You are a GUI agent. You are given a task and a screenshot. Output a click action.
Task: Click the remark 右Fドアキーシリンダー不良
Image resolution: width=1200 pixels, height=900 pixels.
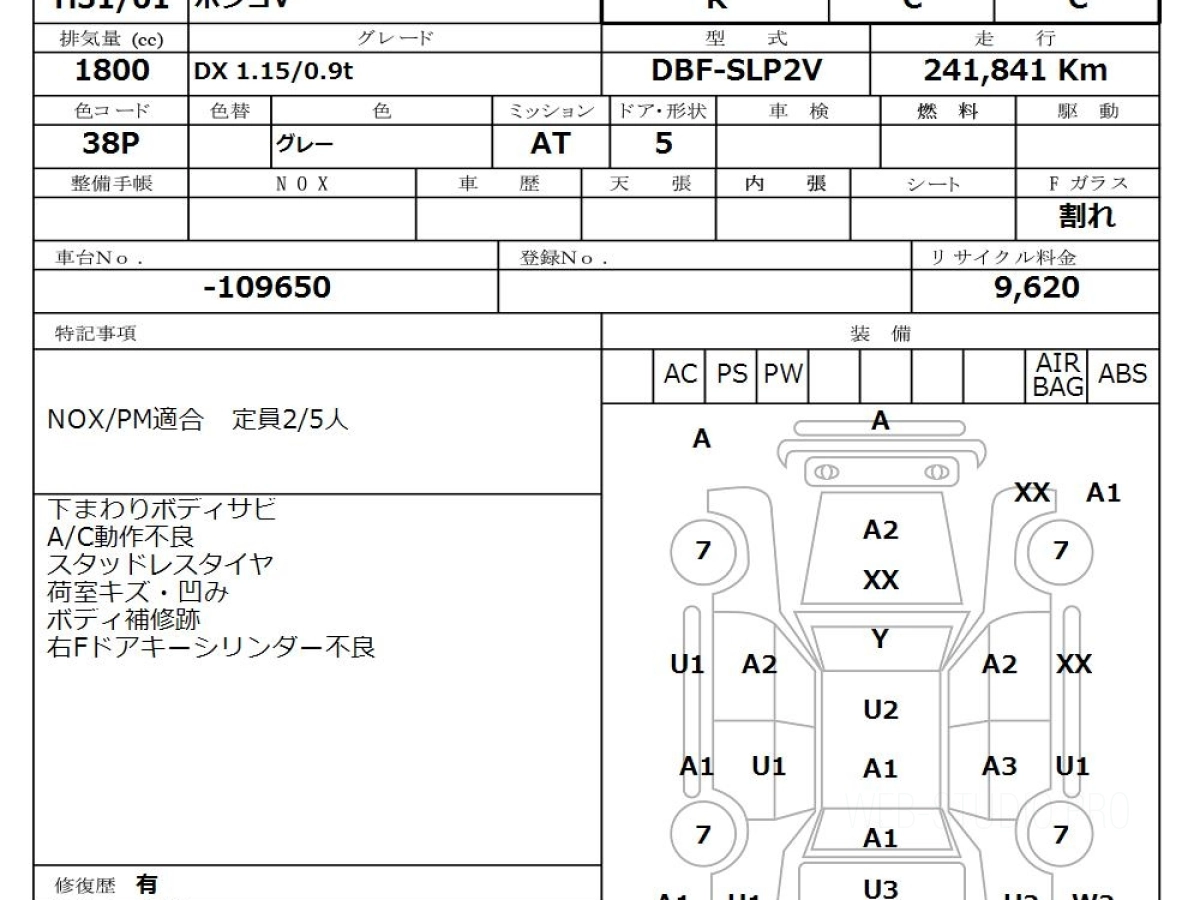(x=211, y=647)
